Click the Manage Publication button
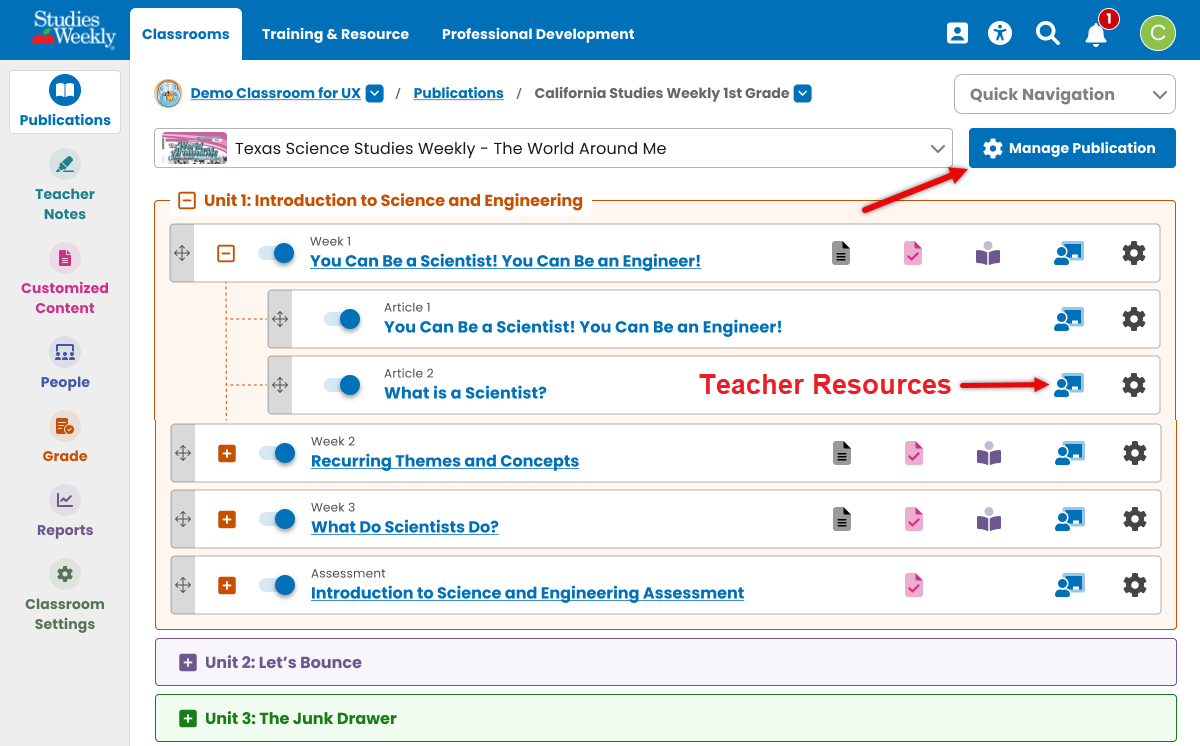The image size is (1200, 746). click(x=1072, y=148)
